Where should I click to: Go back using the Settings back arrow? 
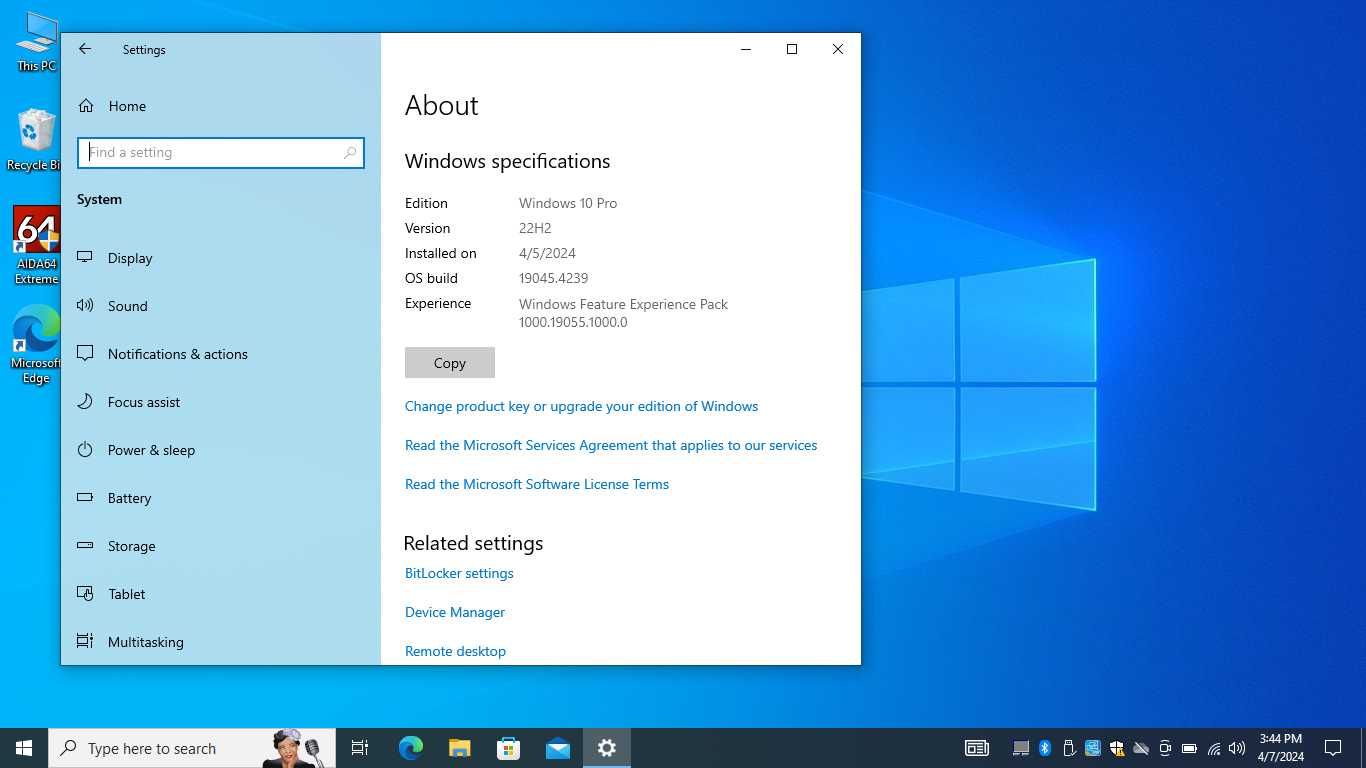pyautogui.click(x=85, y=49)
